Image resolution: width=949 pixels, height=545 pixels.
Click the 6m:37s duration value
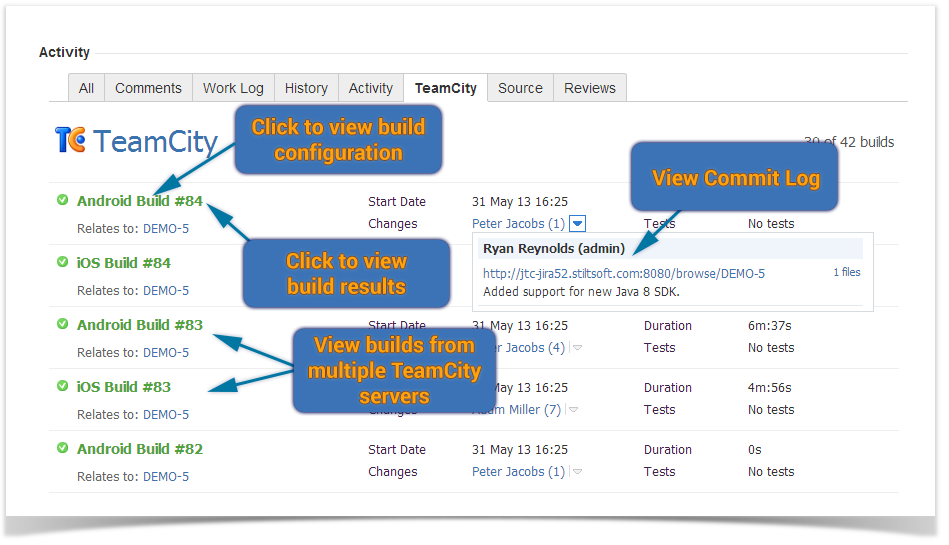pyautogui.click(x=769, y=326)
